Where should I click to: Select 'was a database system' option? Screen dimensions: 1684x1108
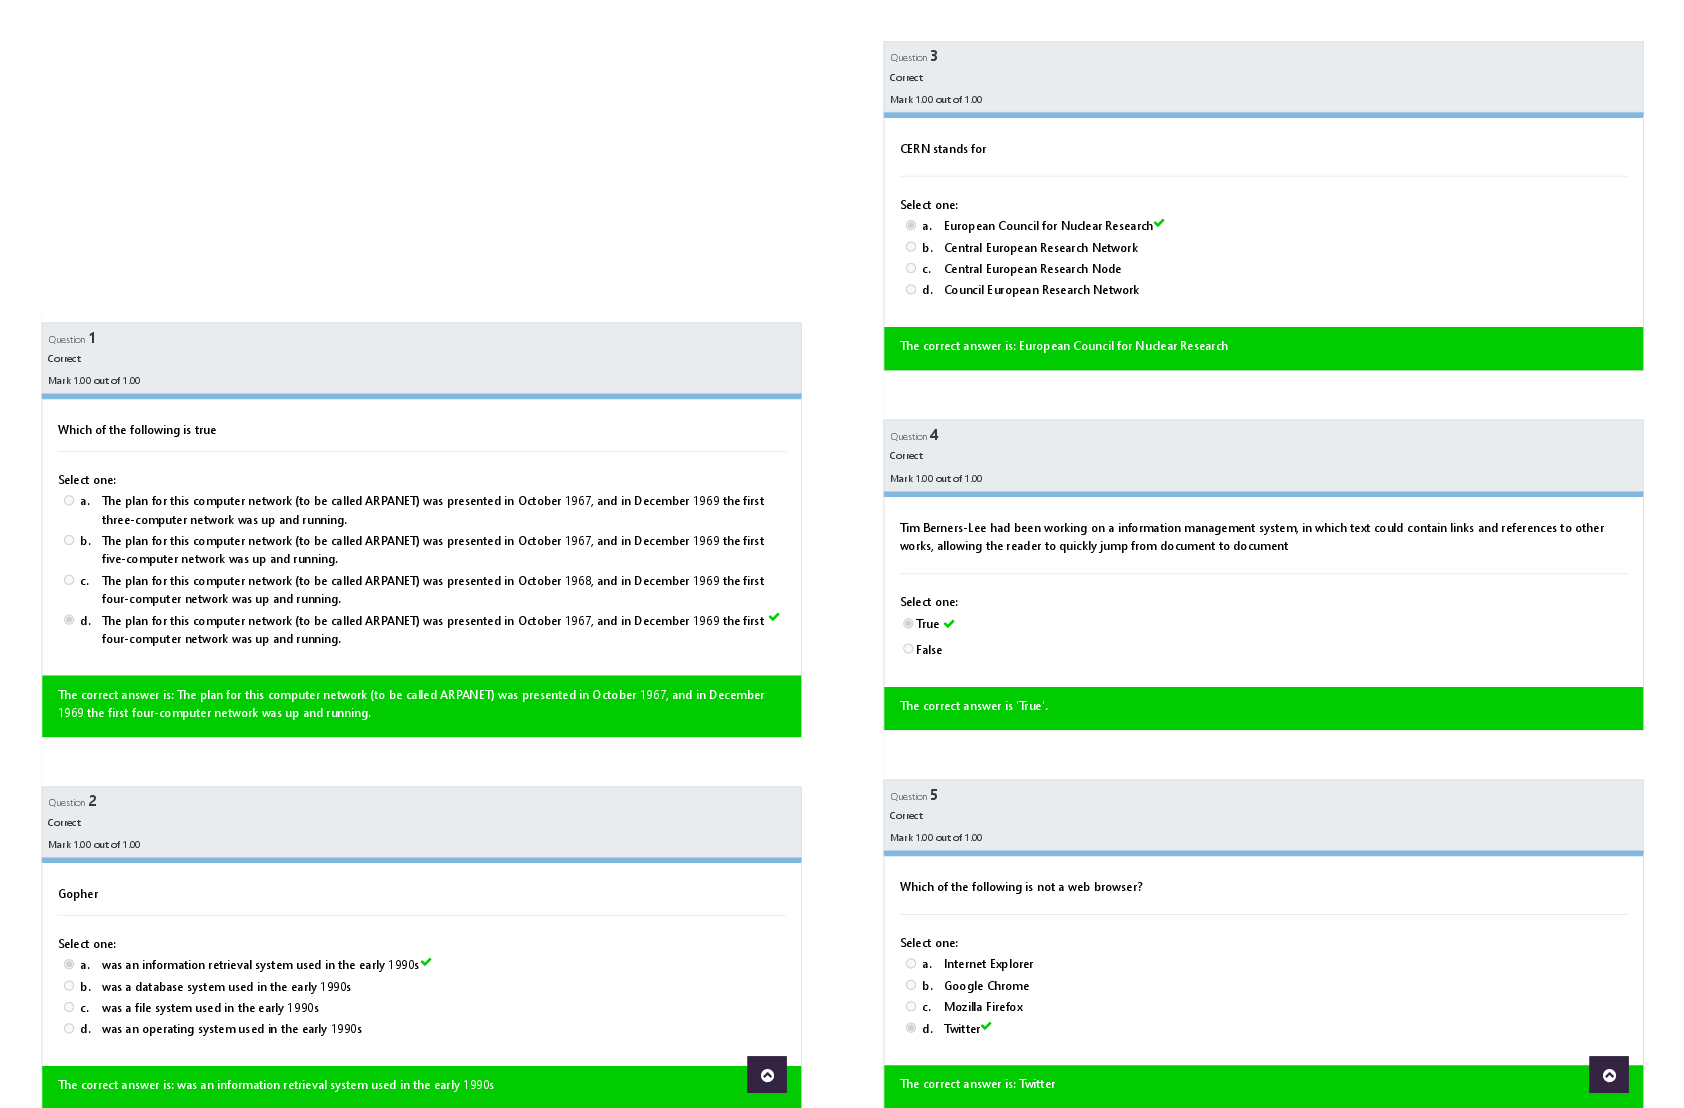(x=69, y=986)
